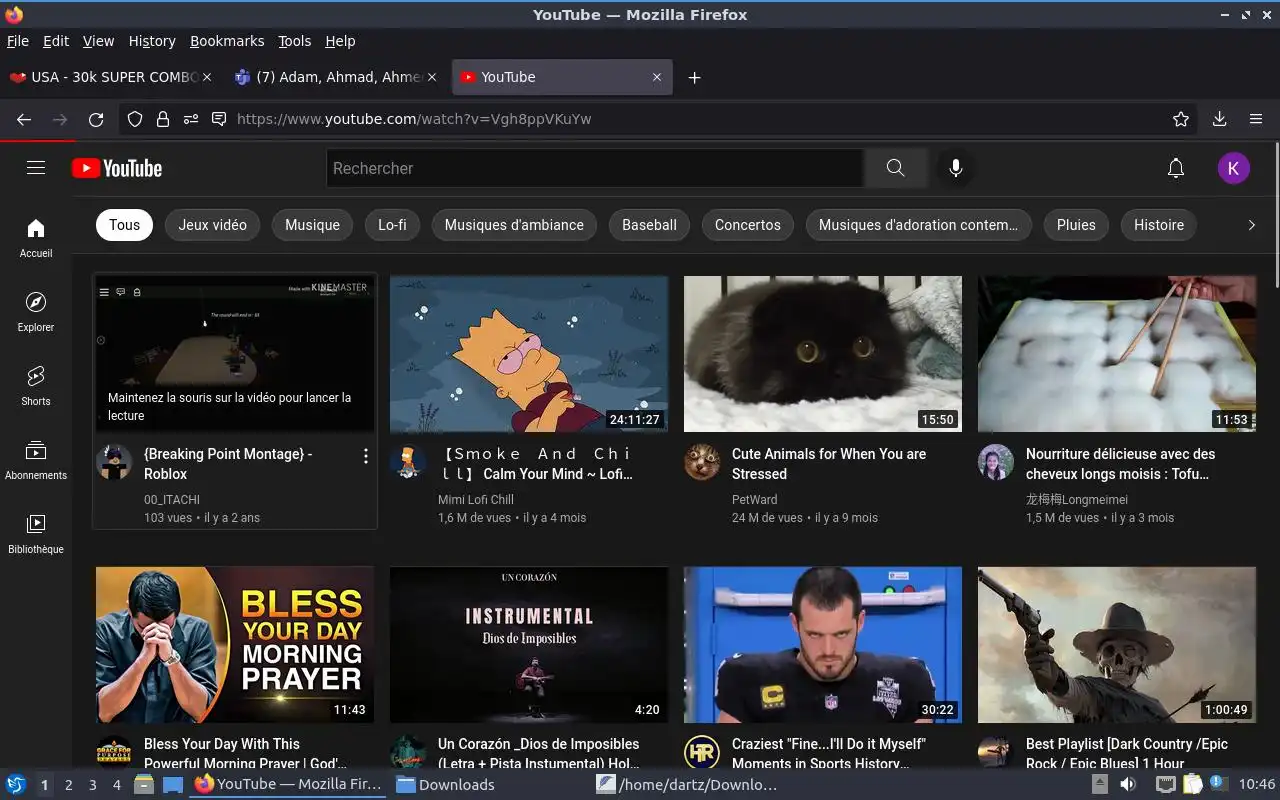The height and width of the screenshot is (800, 1280).
Task: Open the Edit menu
Action: 56,41
